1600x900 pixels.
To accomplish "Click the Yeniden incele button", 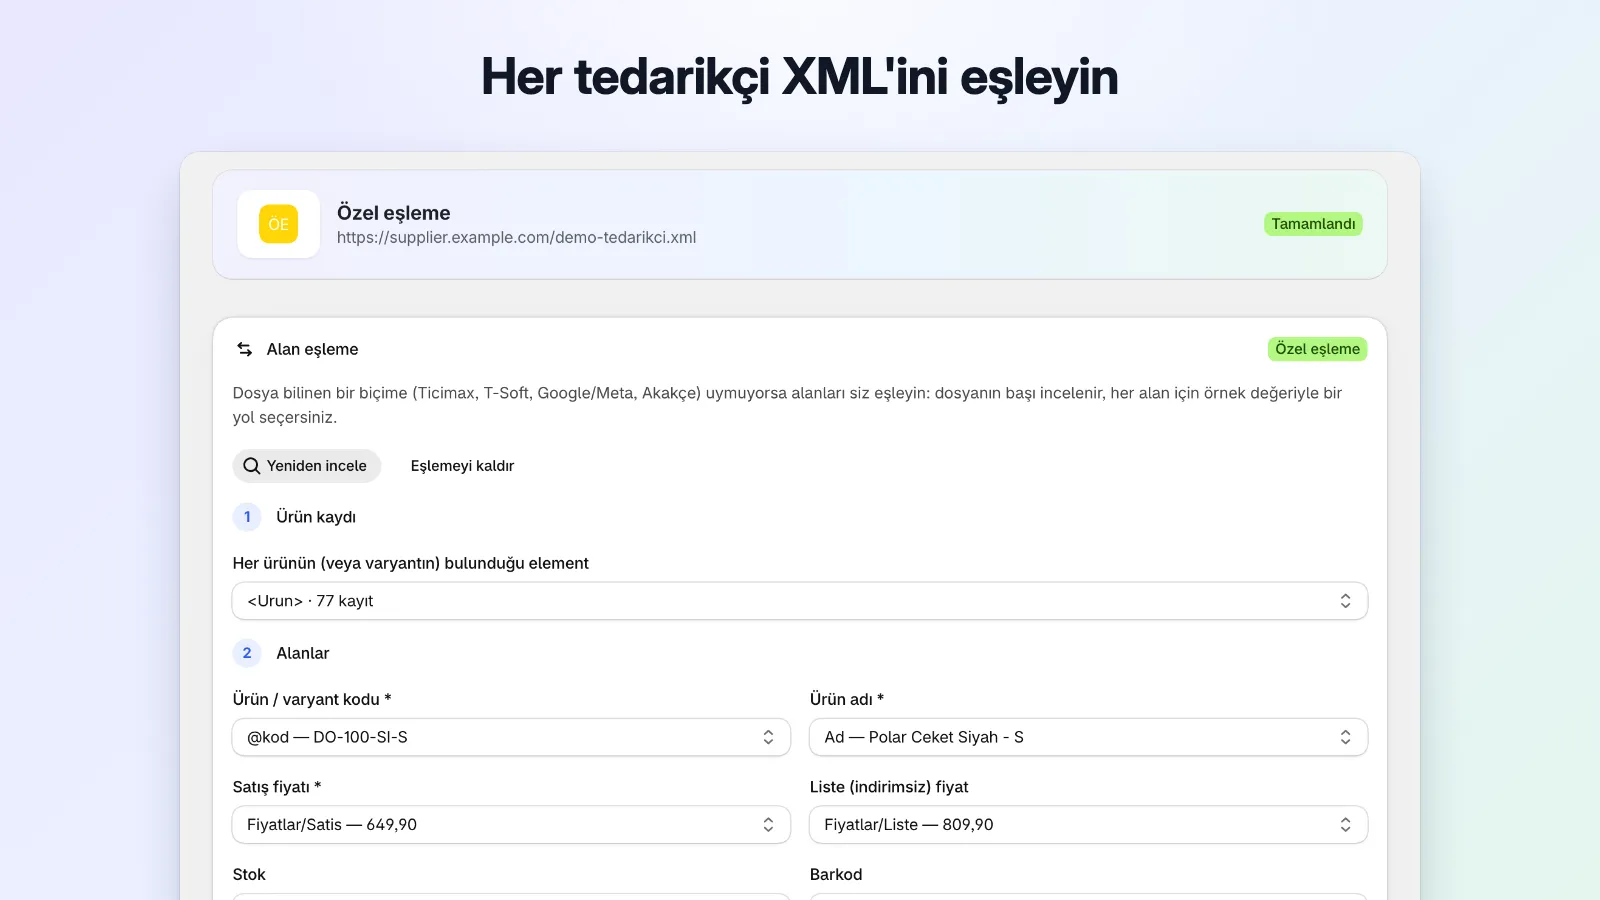I will coord(307,466).
